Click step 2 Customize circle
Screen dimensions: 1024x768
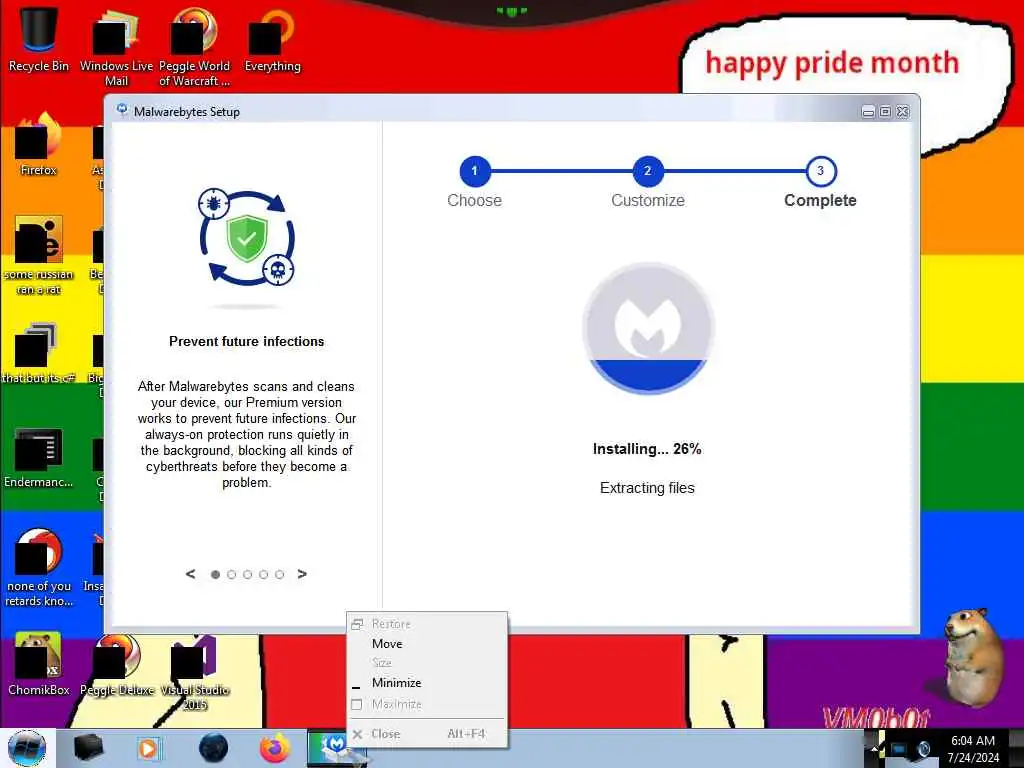[x=648, y=171]
